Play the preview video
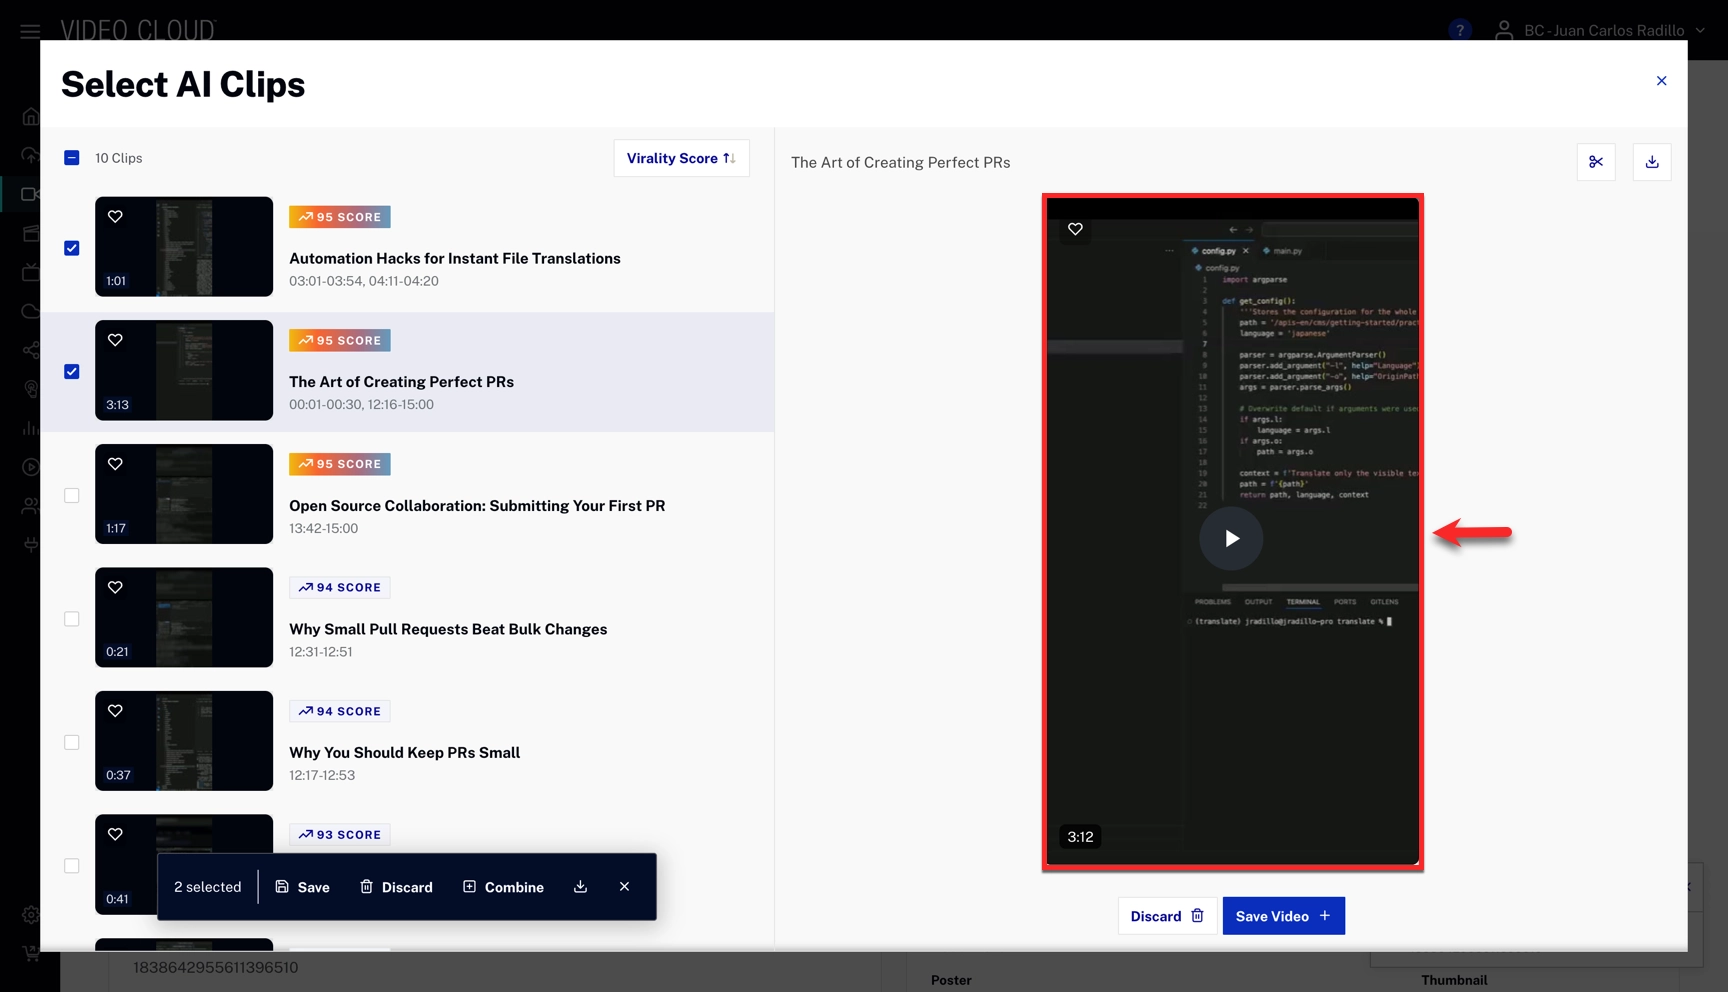 pyautogui.click(x=1231, y=538)
